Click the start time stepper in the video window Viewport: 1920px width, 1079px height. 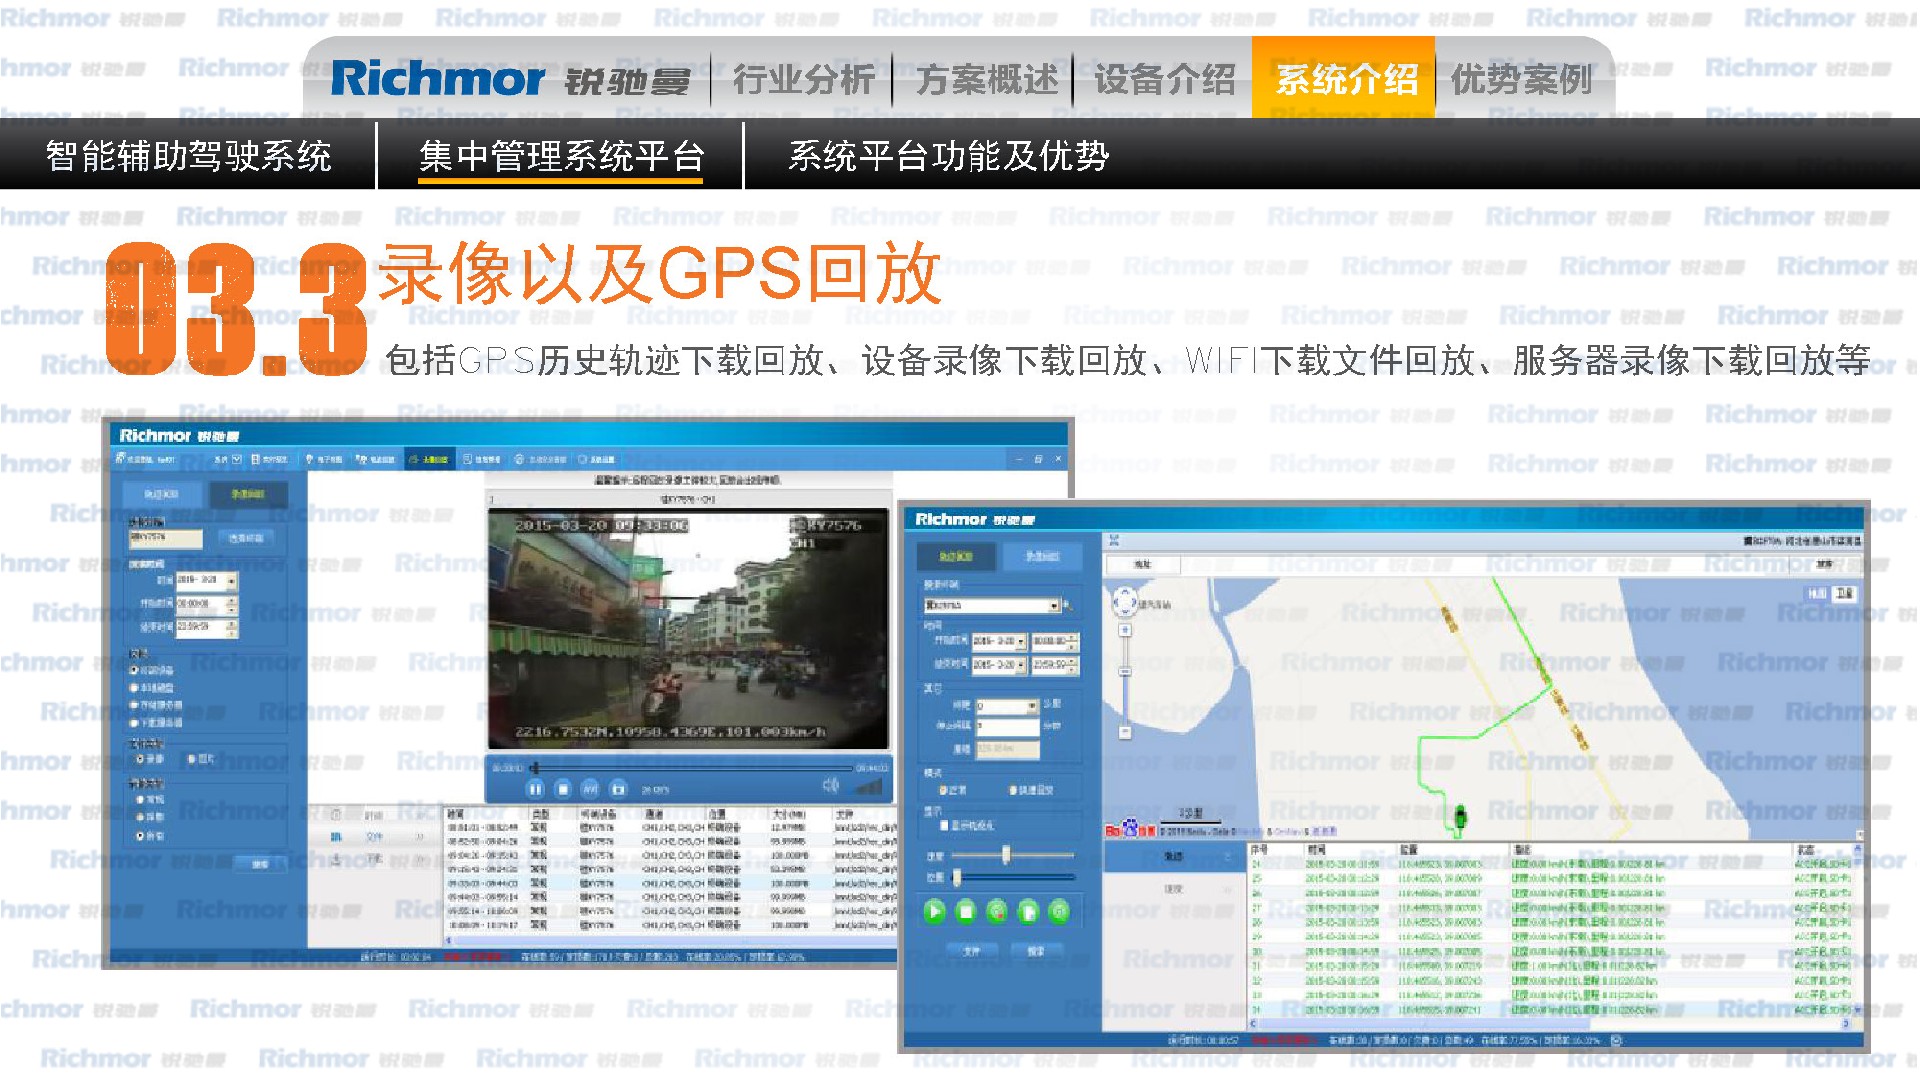point(232,604)
